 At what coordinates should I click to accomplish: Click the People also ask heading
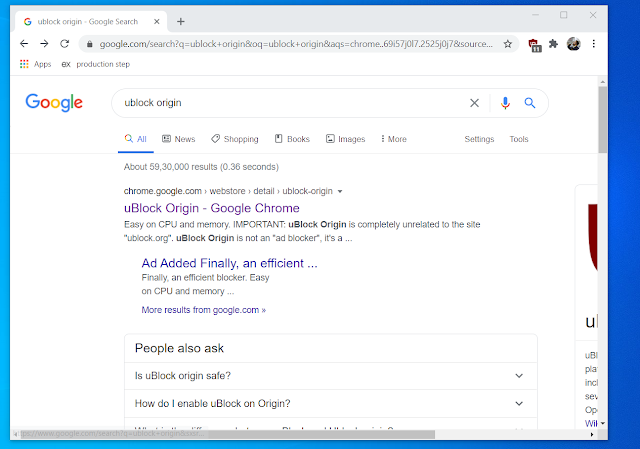(179, 348)
